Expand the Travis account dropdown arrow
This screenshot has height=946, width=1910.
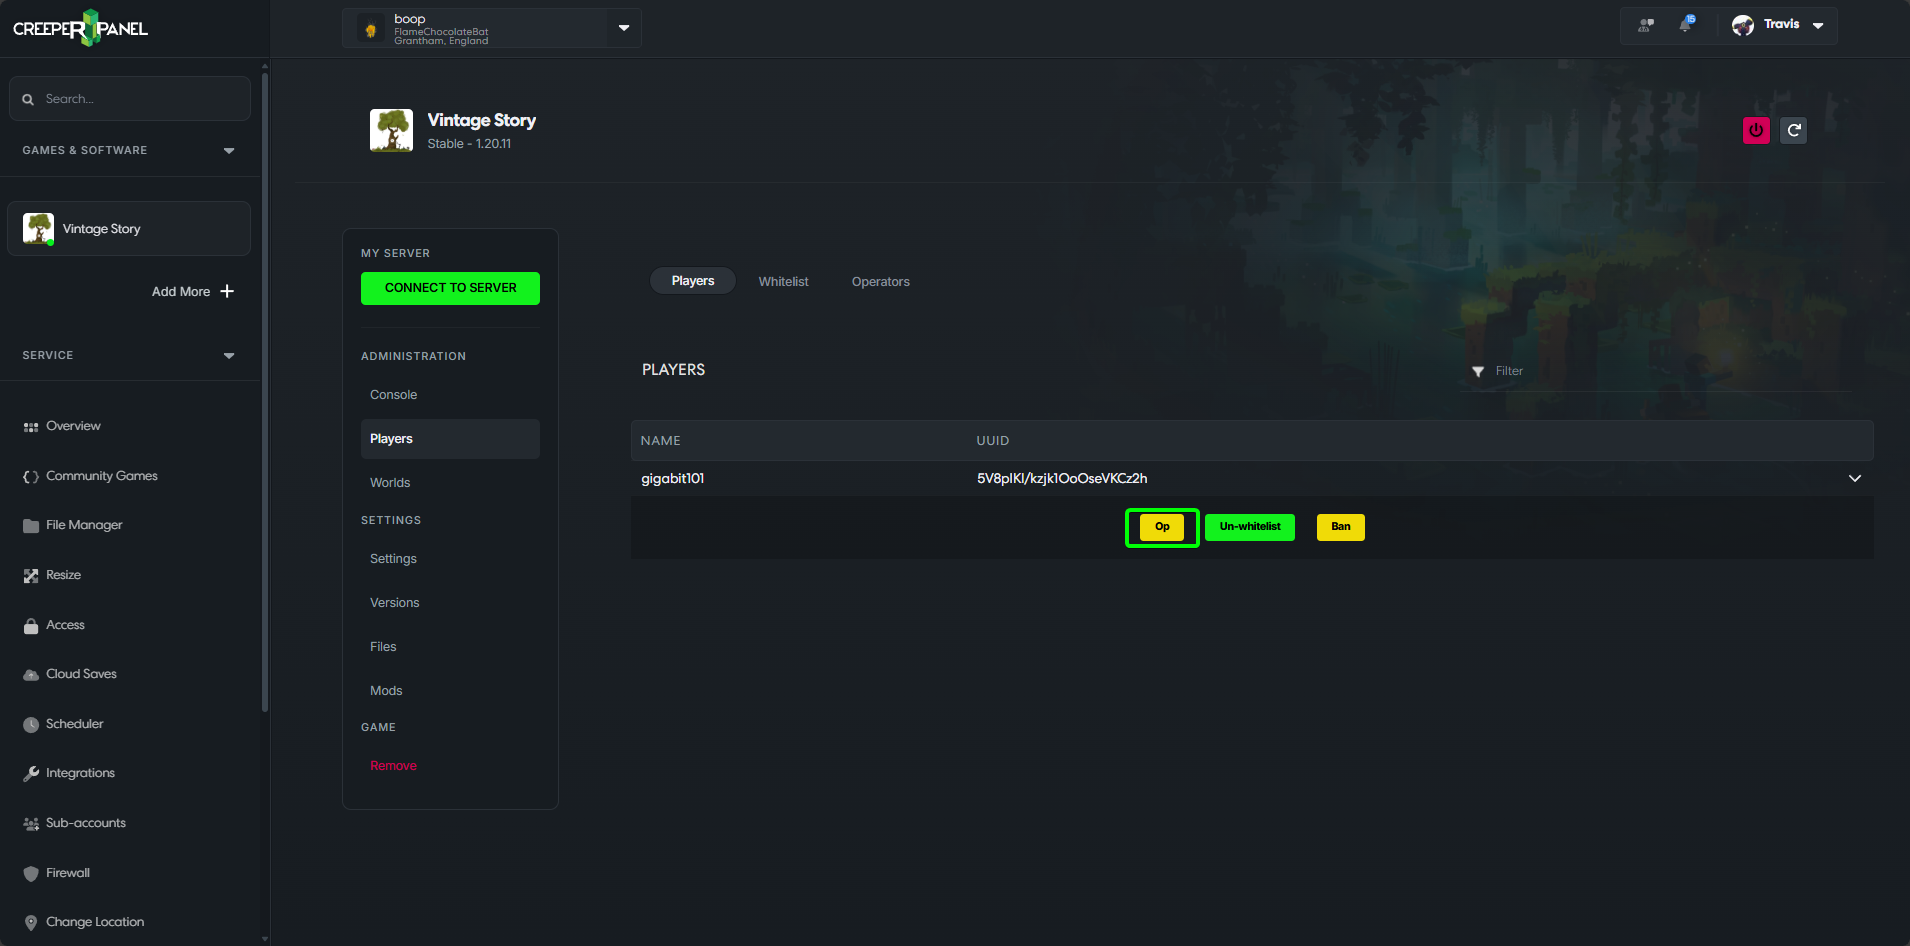(x=1818, y=26)
